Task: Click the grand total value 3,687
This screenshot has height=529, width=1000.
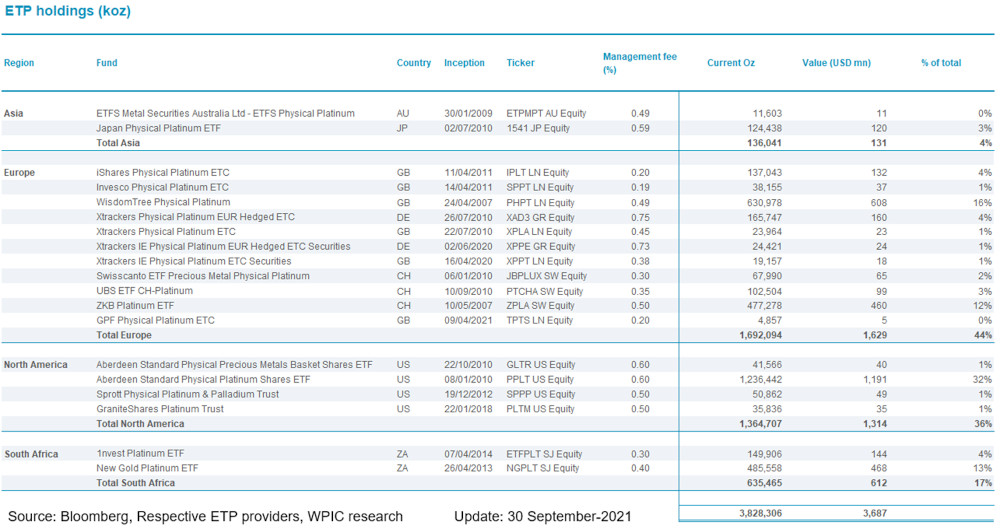Action: pyautogui.click(x=874, y=513)
